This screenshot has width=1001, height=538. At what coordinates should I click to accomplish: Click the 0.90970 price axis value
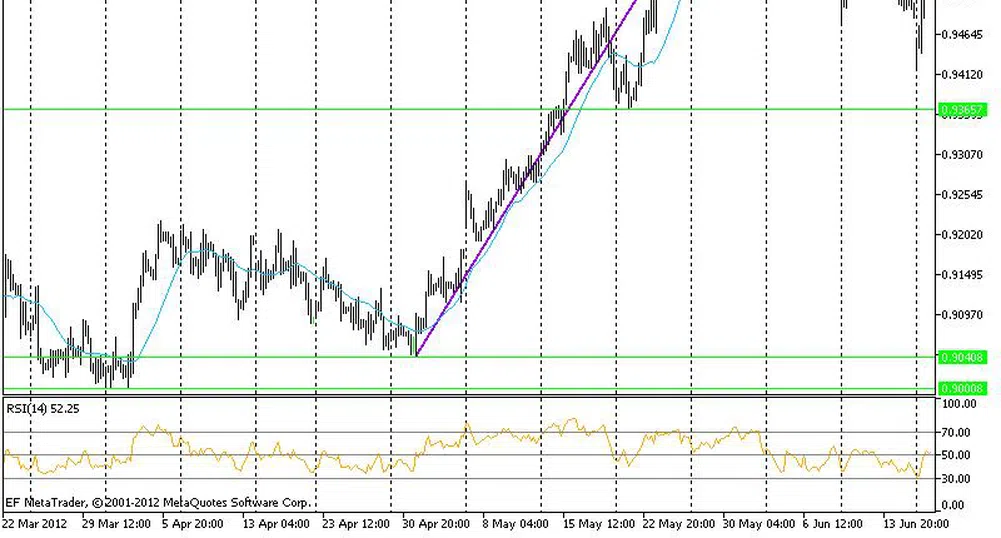tap(964, 315)
